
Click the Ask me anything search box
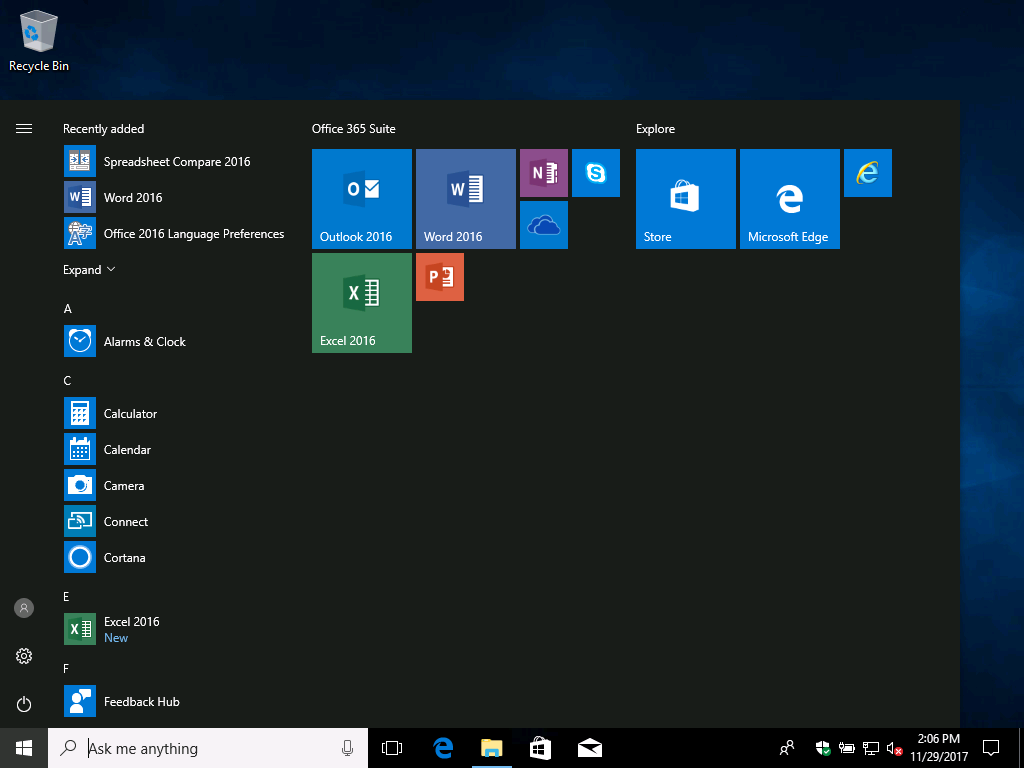208,748
